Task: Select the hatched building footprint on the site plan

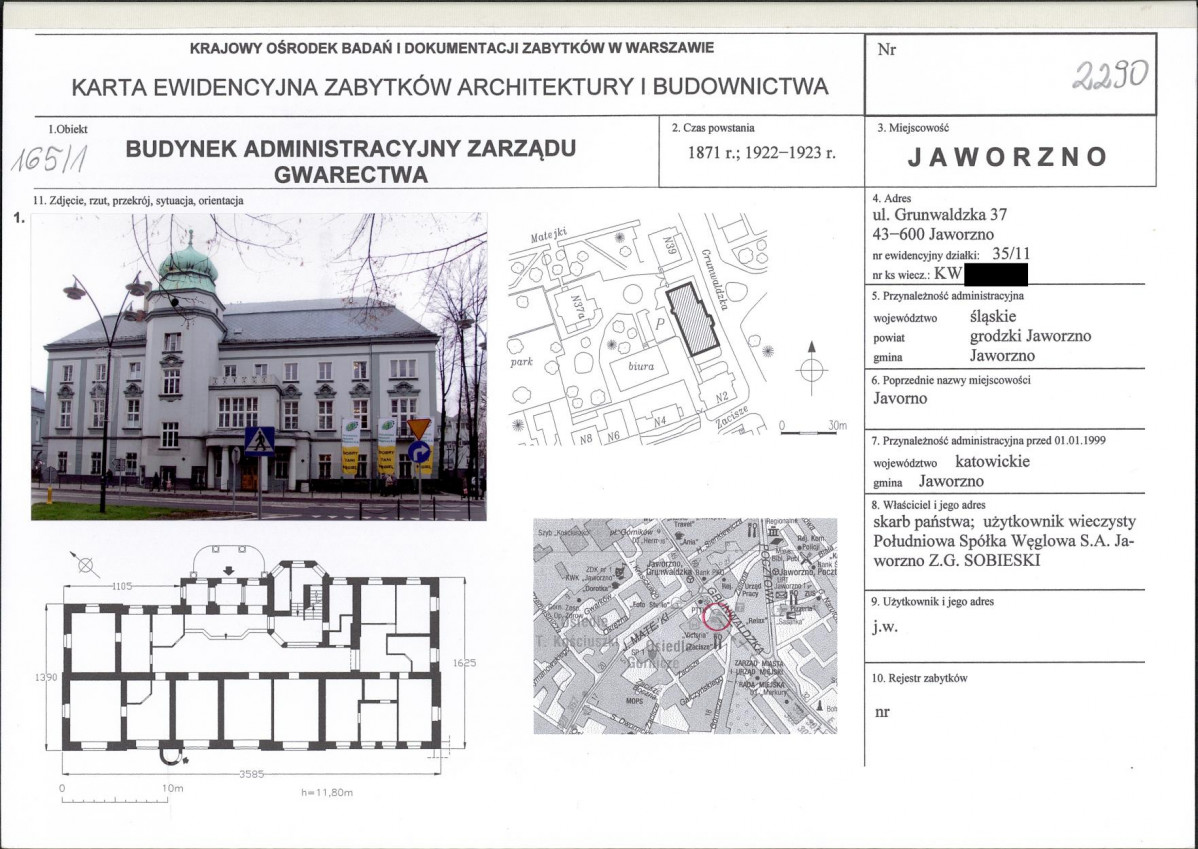Action: point(693,317)
